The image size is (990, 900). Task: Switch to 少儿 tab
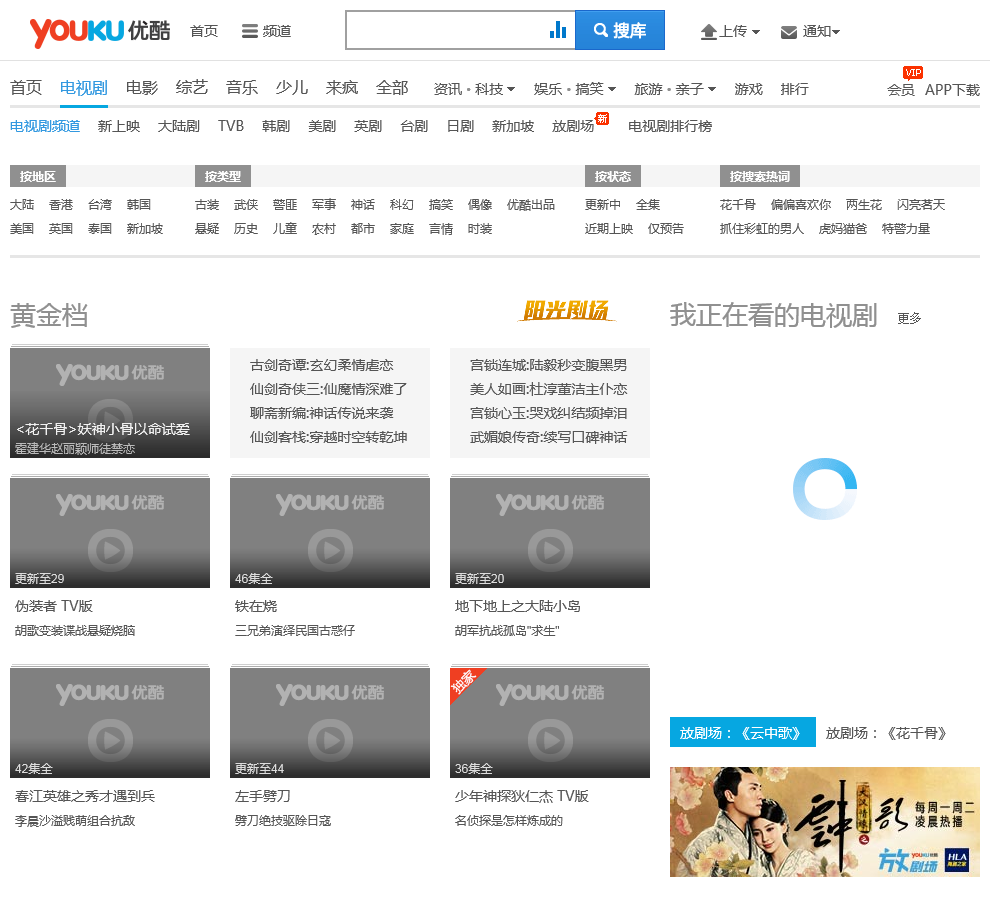coord(292,88)
